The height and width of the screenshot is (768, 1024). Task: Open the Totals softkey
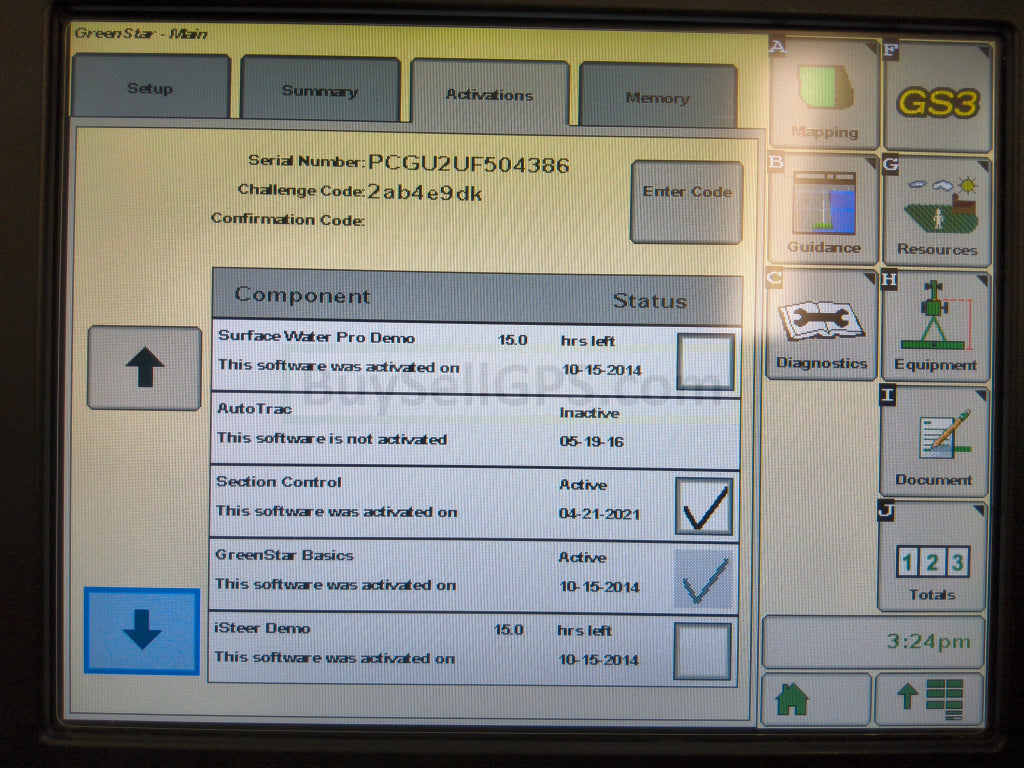(x=932, y=556)
